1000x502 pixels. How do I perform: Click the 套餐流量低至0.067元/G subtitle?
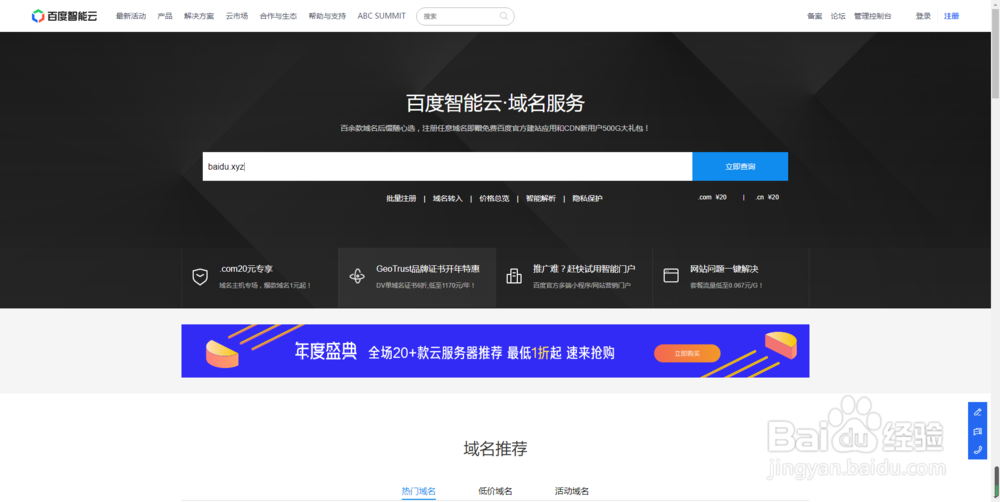click(726, 285)
